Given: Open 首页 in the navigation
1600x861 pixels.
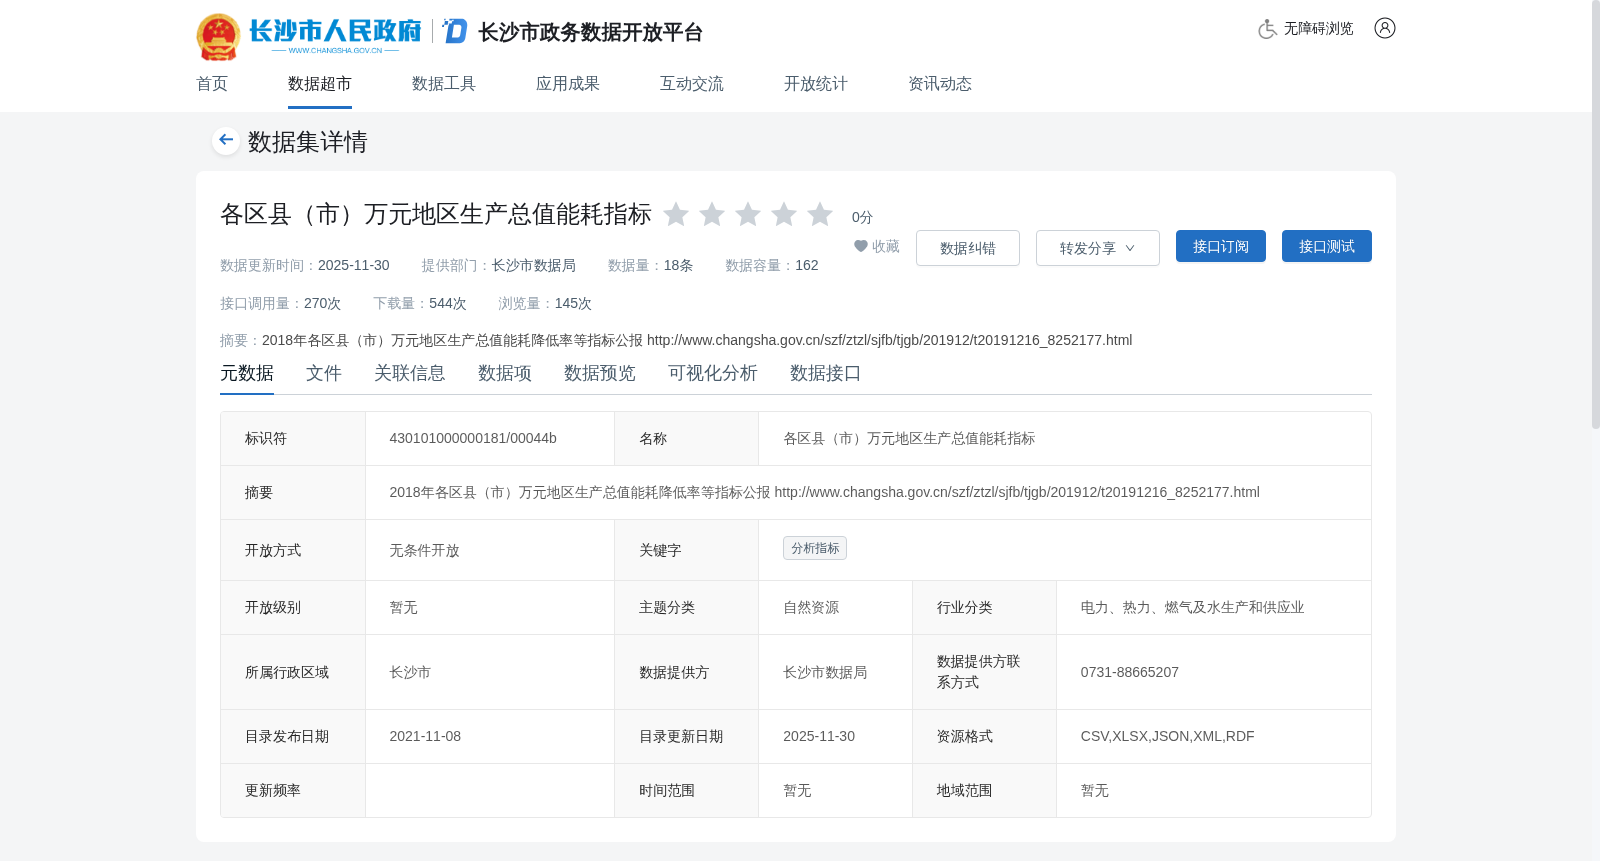Looking at the screenshot, I should 212,84.
